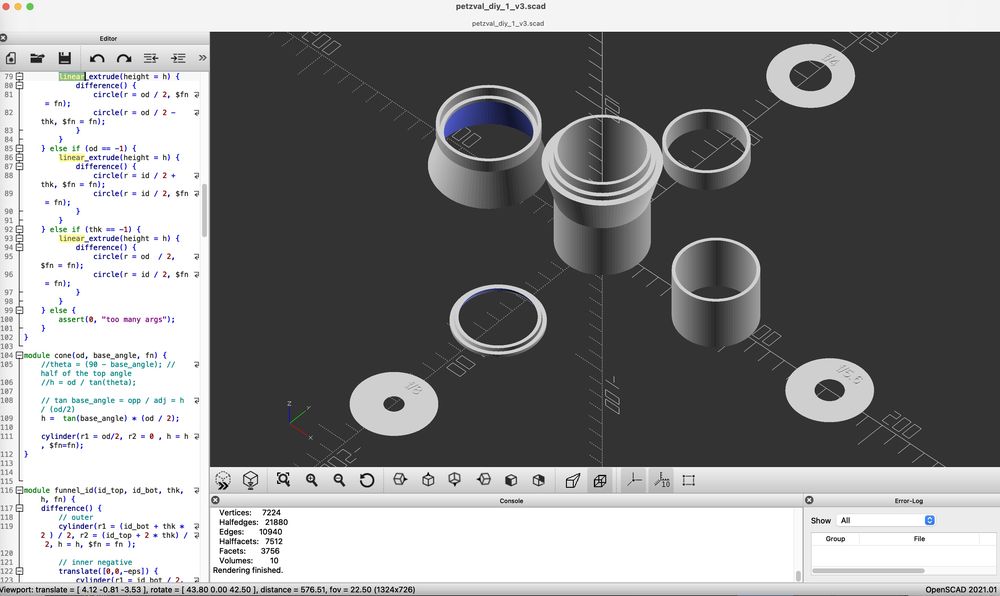Expand the editor toolbar overflow chevron
Image resolution: width=1000 pixels, height=596 pixels.
(201, 58)
